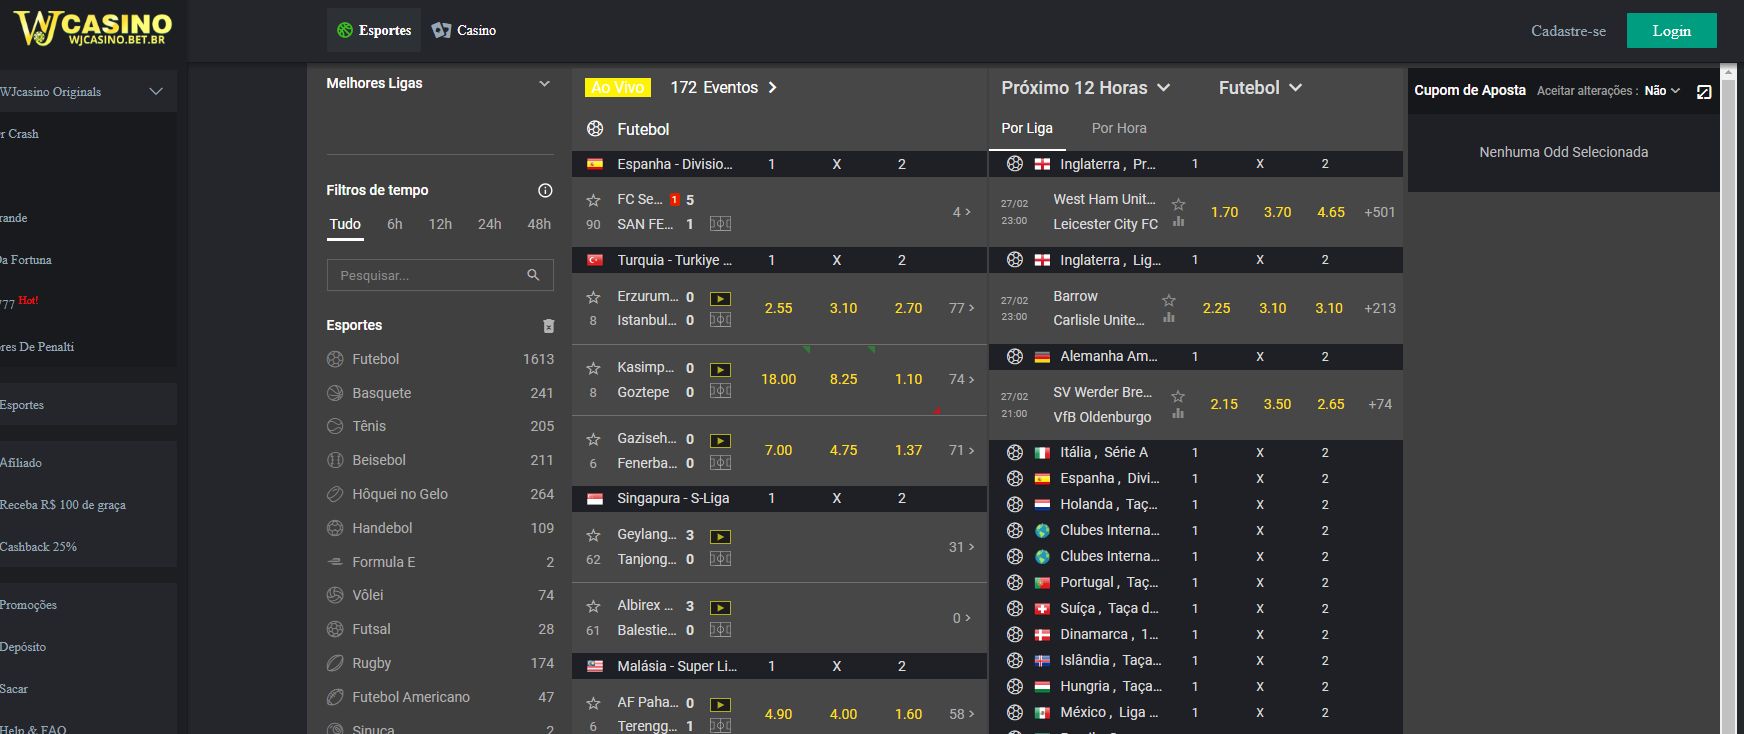Screen dimensions: 1744x734
Task: Click the Pesquisar search field
Action: [440, 275]
